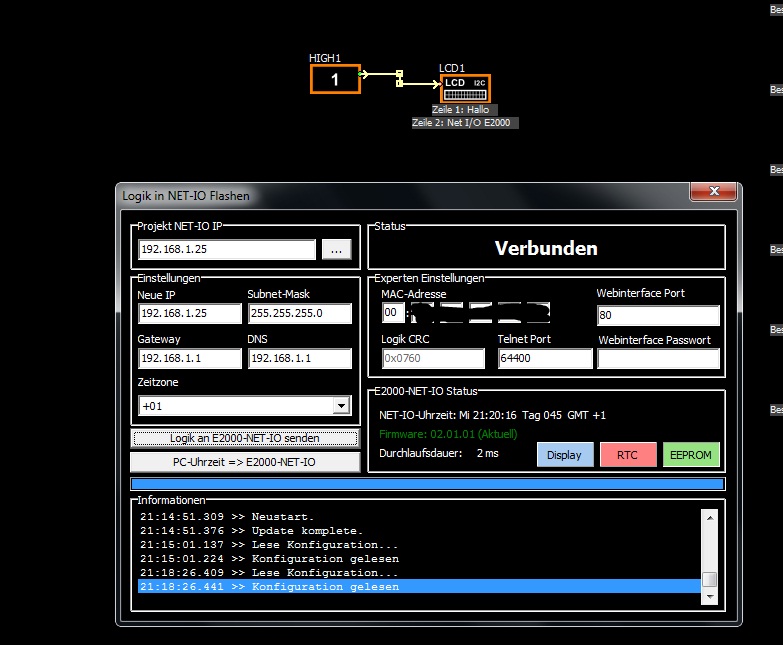This screenshot has height=645, width=783.
Task: Select the LCD1 I2C display block
Action: (465, 88)
